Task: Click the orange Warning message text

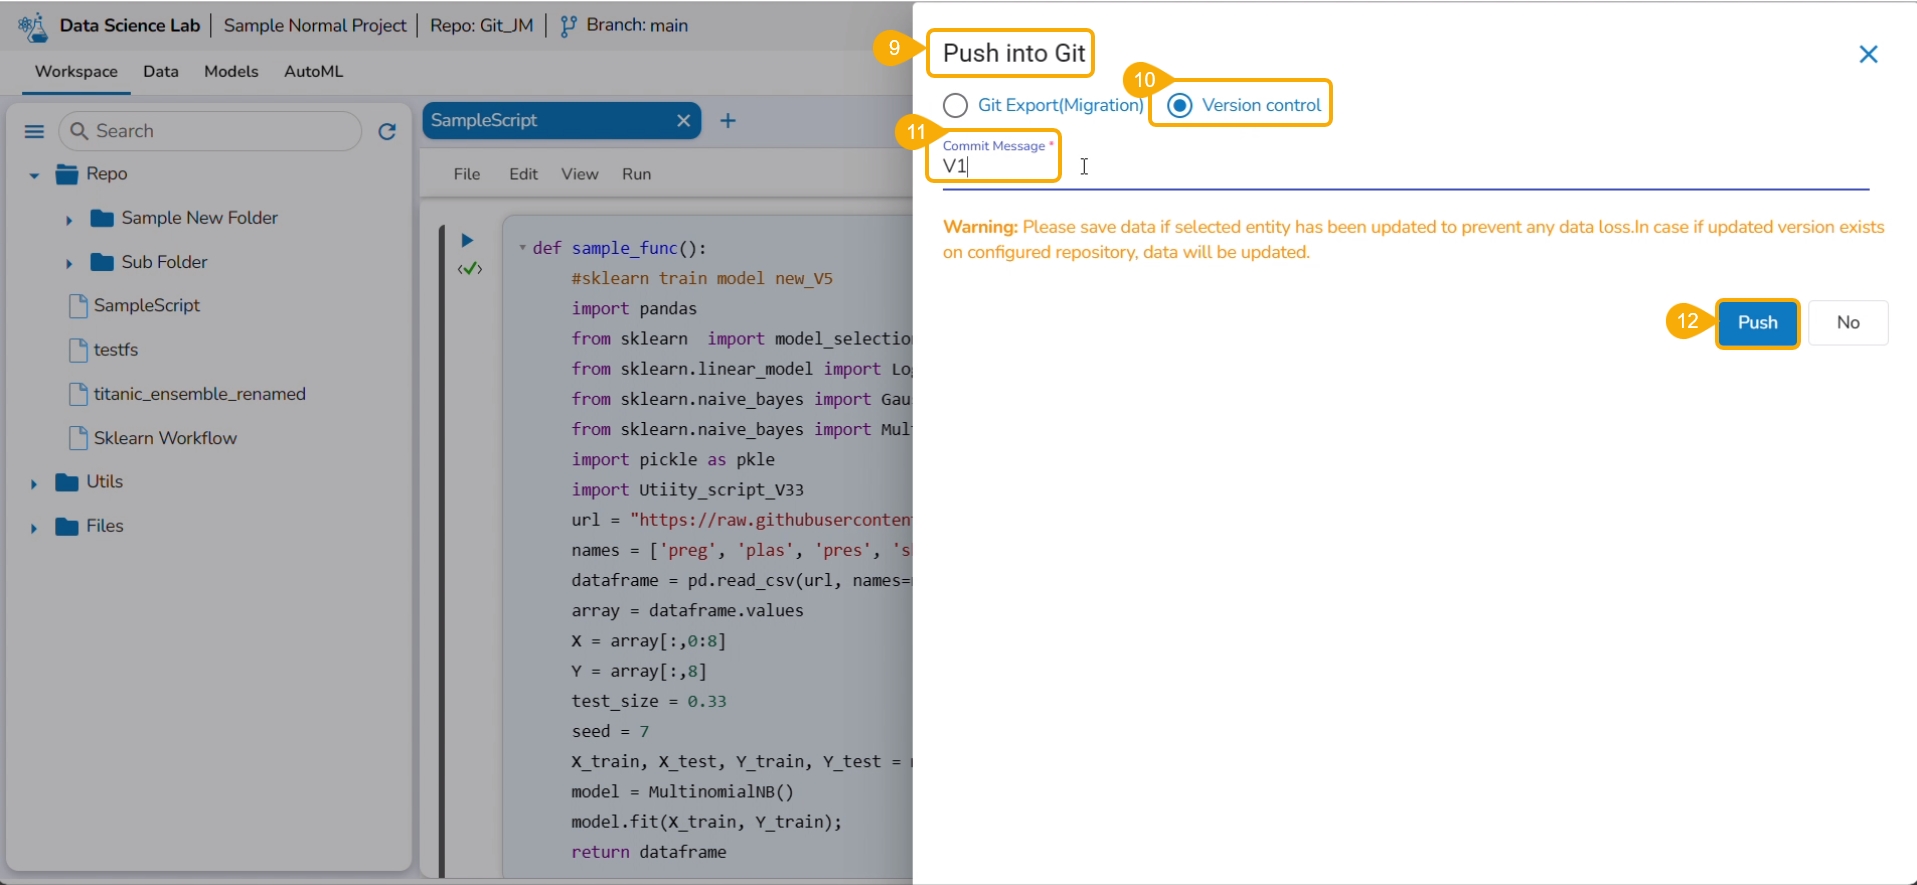Action: (1413, 239)
